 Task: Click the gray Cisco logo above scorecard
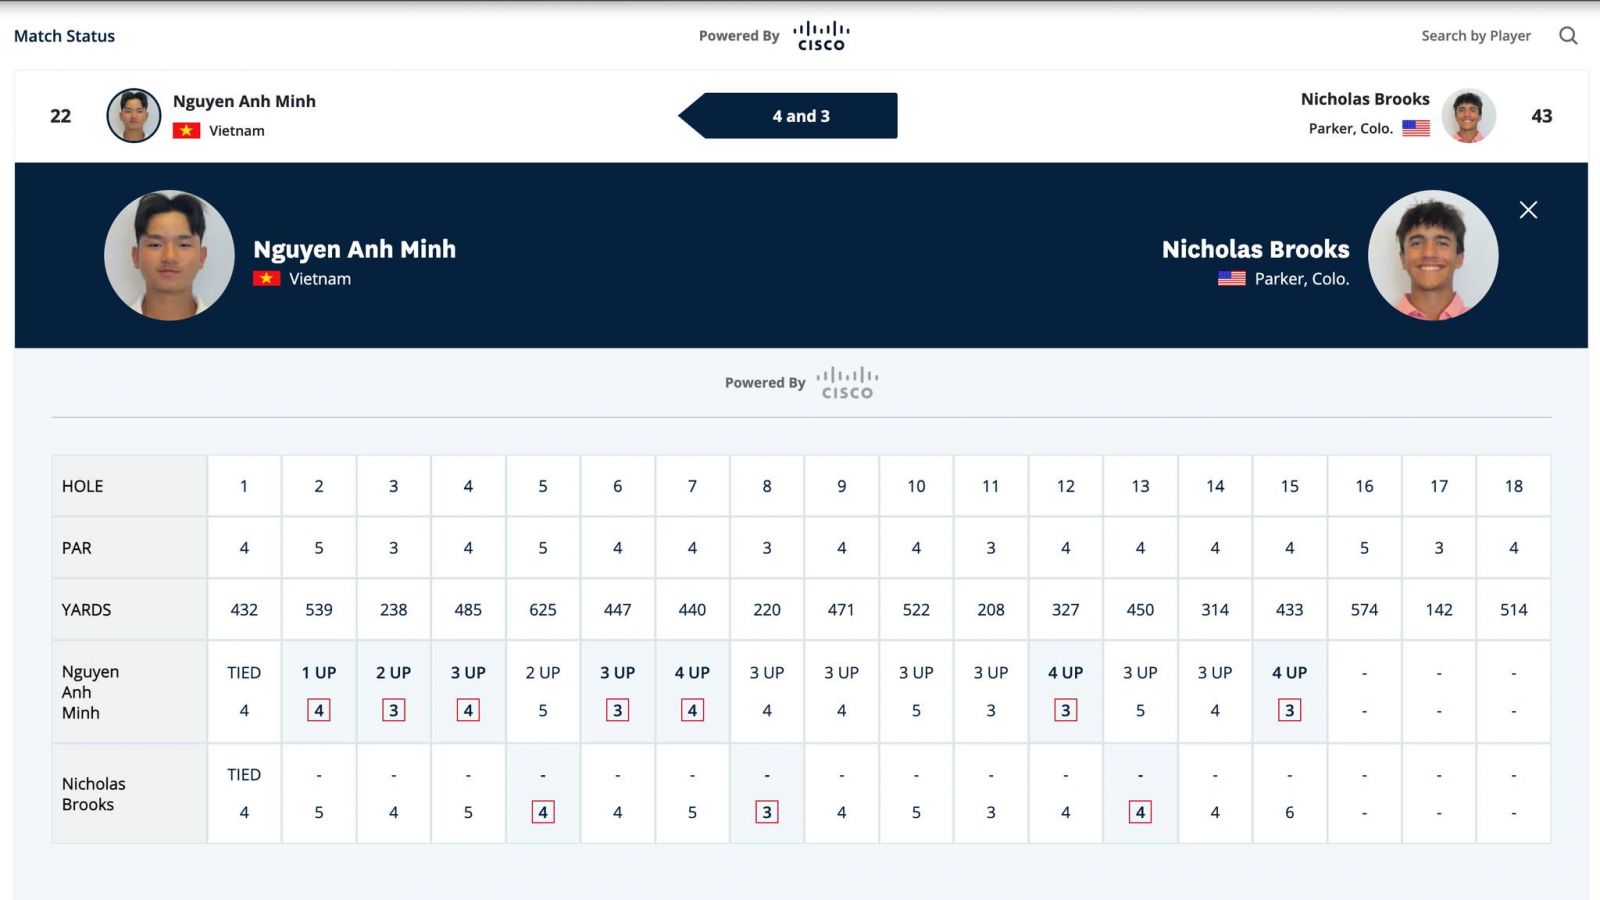(847, 383)
